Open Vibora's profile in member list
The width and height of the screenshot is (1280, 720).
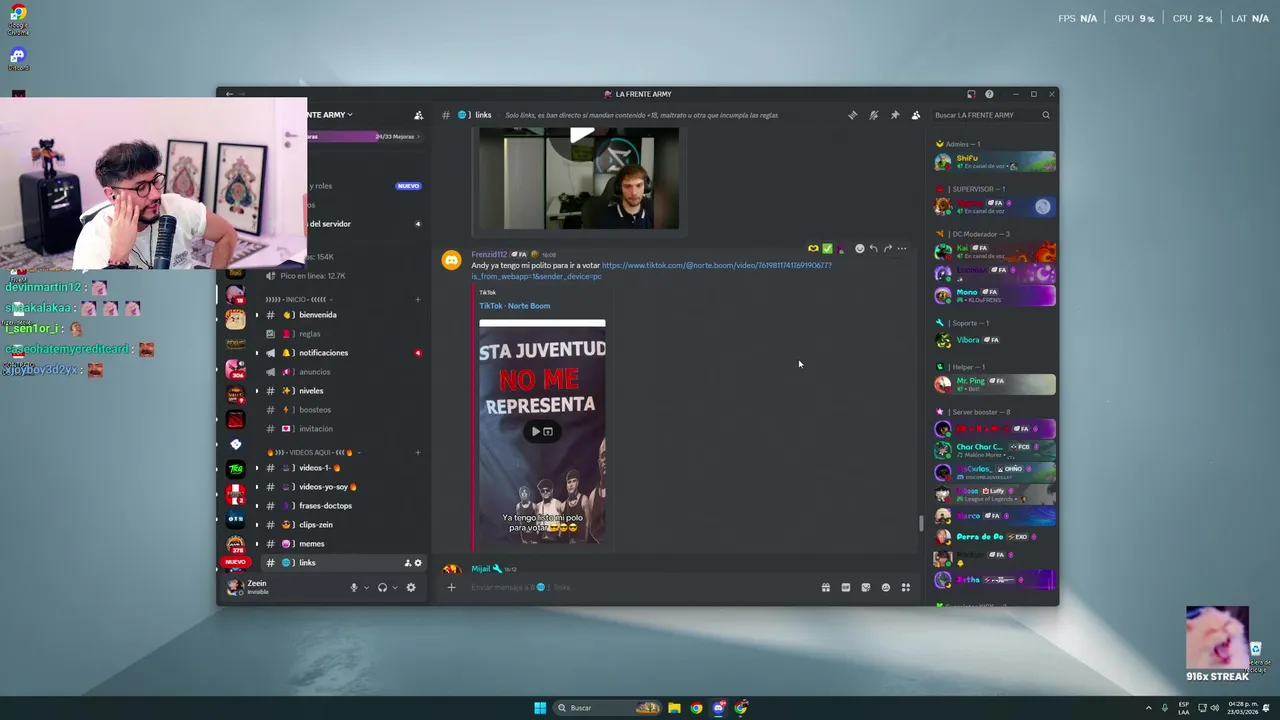pyautogui.click(x=994, y=340)
